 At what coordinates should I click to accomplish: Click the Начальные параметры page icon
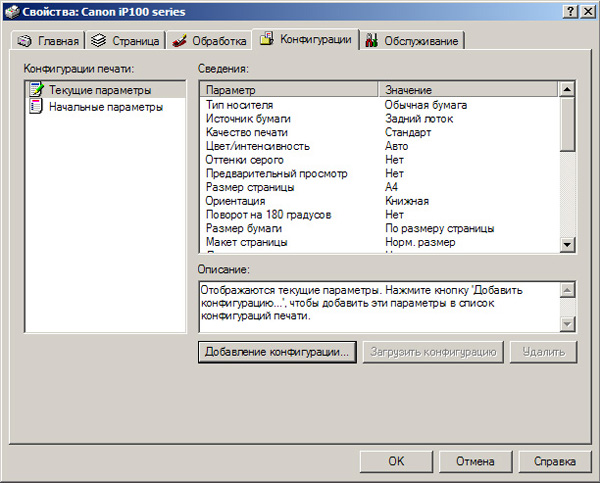pos(36,106)
